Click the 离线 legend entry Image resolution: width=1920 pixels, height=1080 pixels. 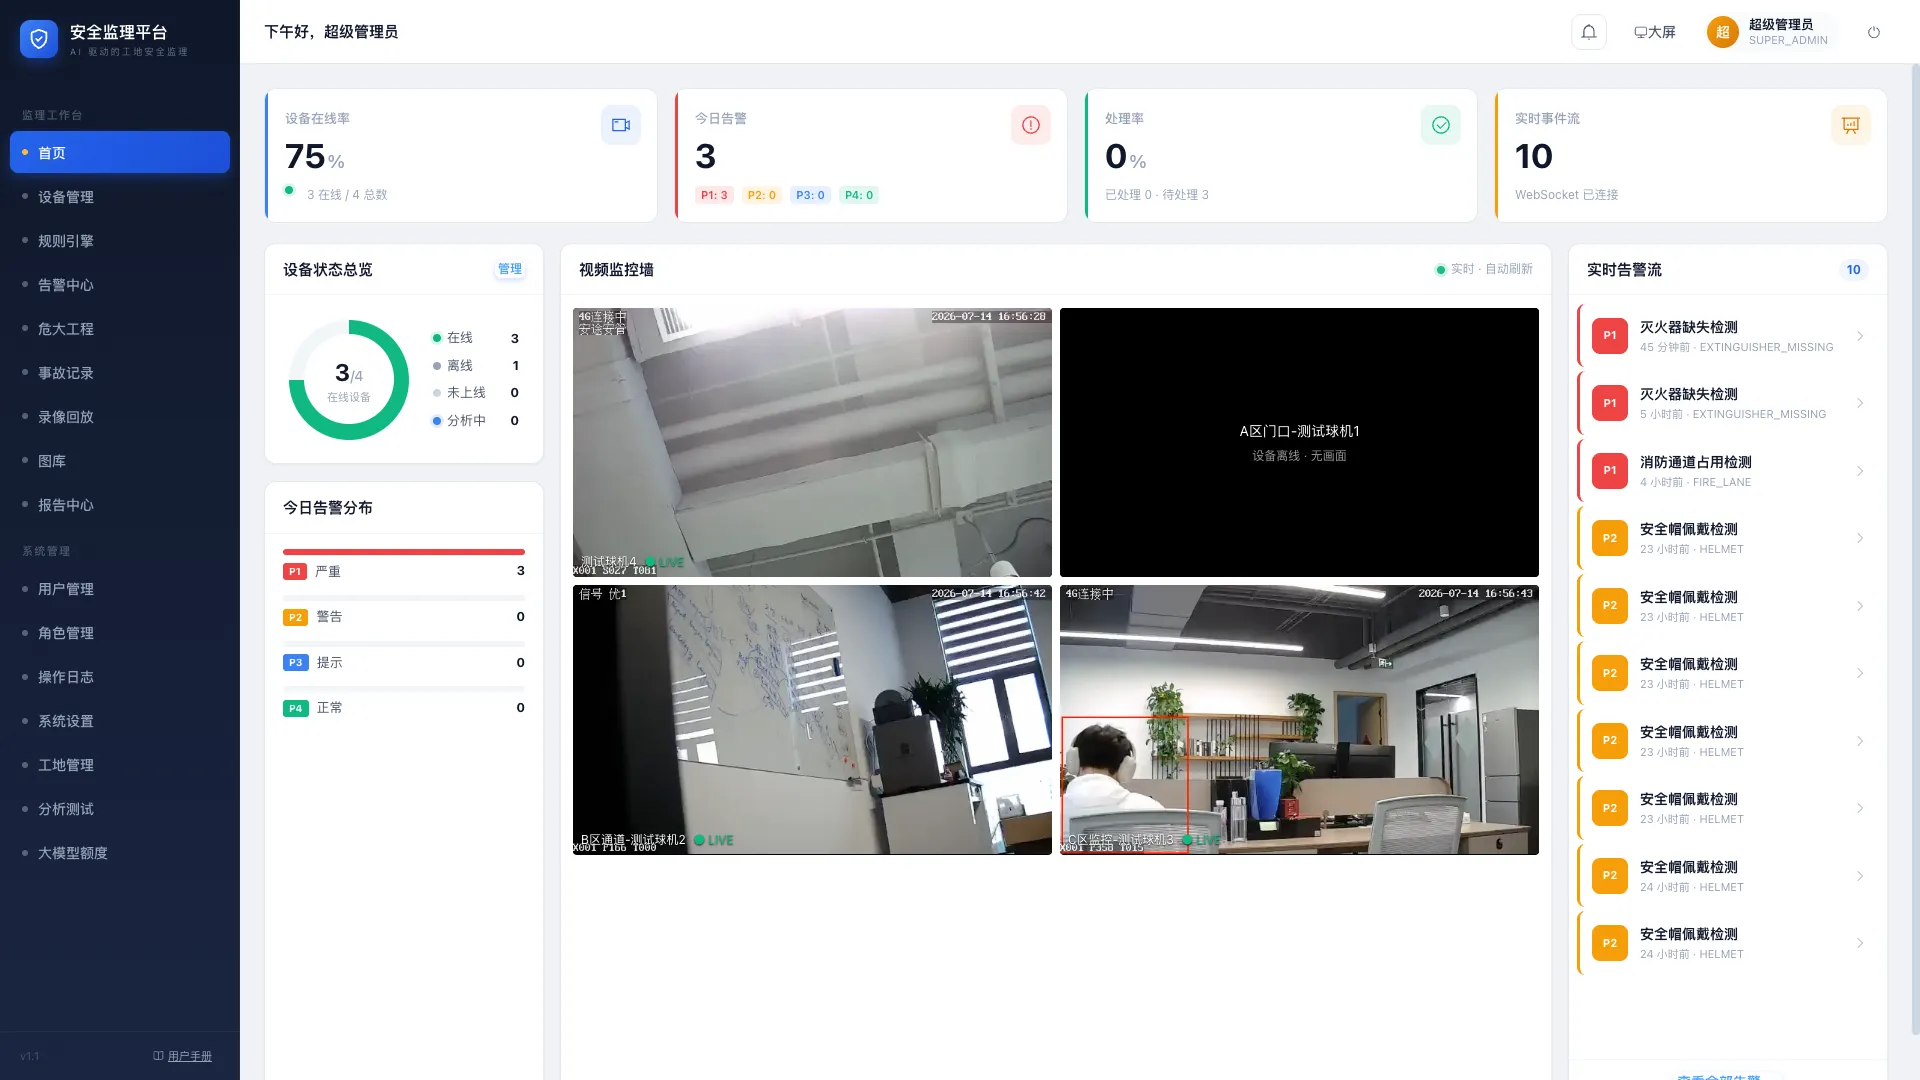(x=475, y=366)
